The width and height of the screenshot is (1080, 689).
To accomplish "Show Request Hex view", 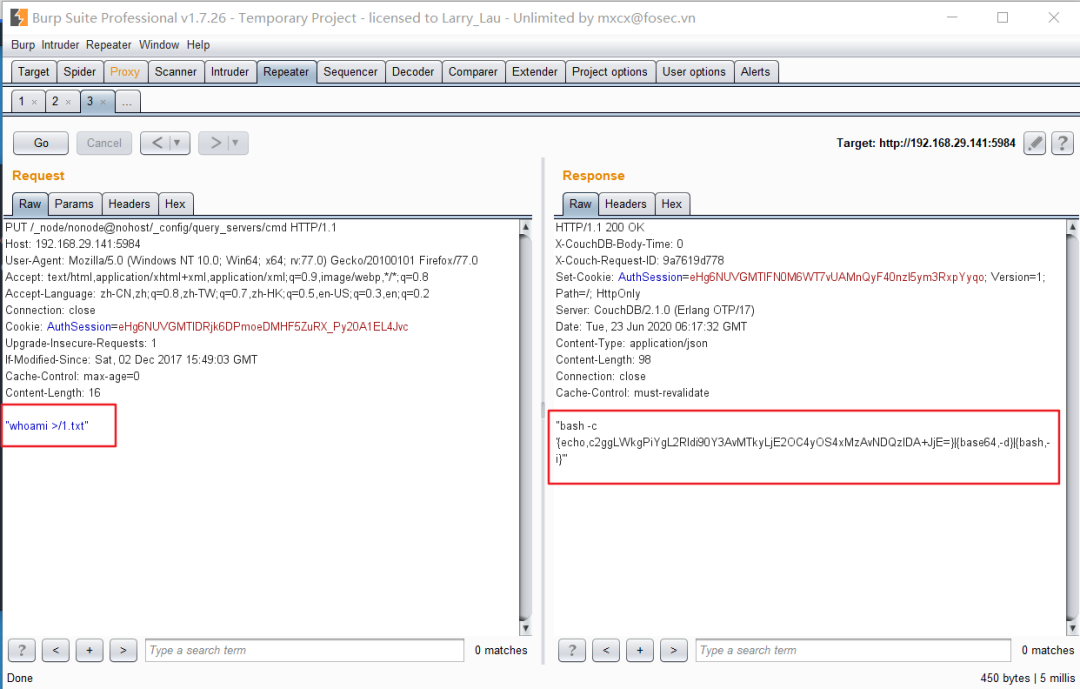I will [x=175, y=204].
